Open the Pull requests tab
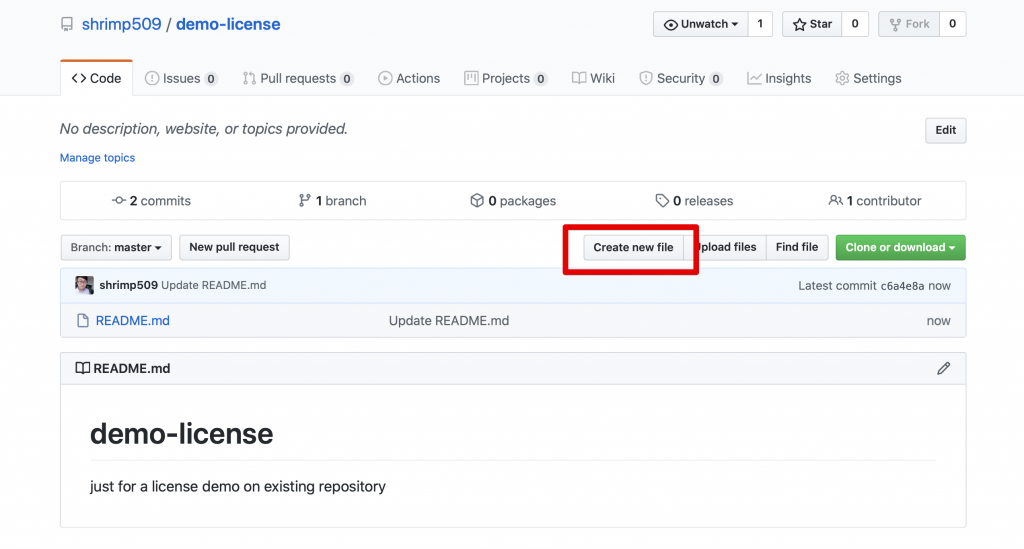 click(x=298, y=78)
